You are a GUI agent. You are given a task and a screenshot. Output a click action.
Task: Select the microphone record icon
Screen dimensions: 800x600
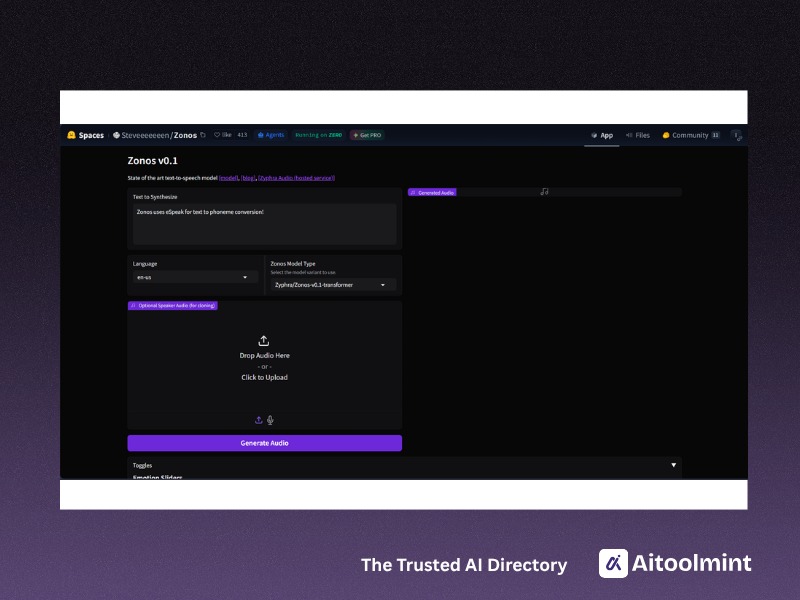[270, 420]
